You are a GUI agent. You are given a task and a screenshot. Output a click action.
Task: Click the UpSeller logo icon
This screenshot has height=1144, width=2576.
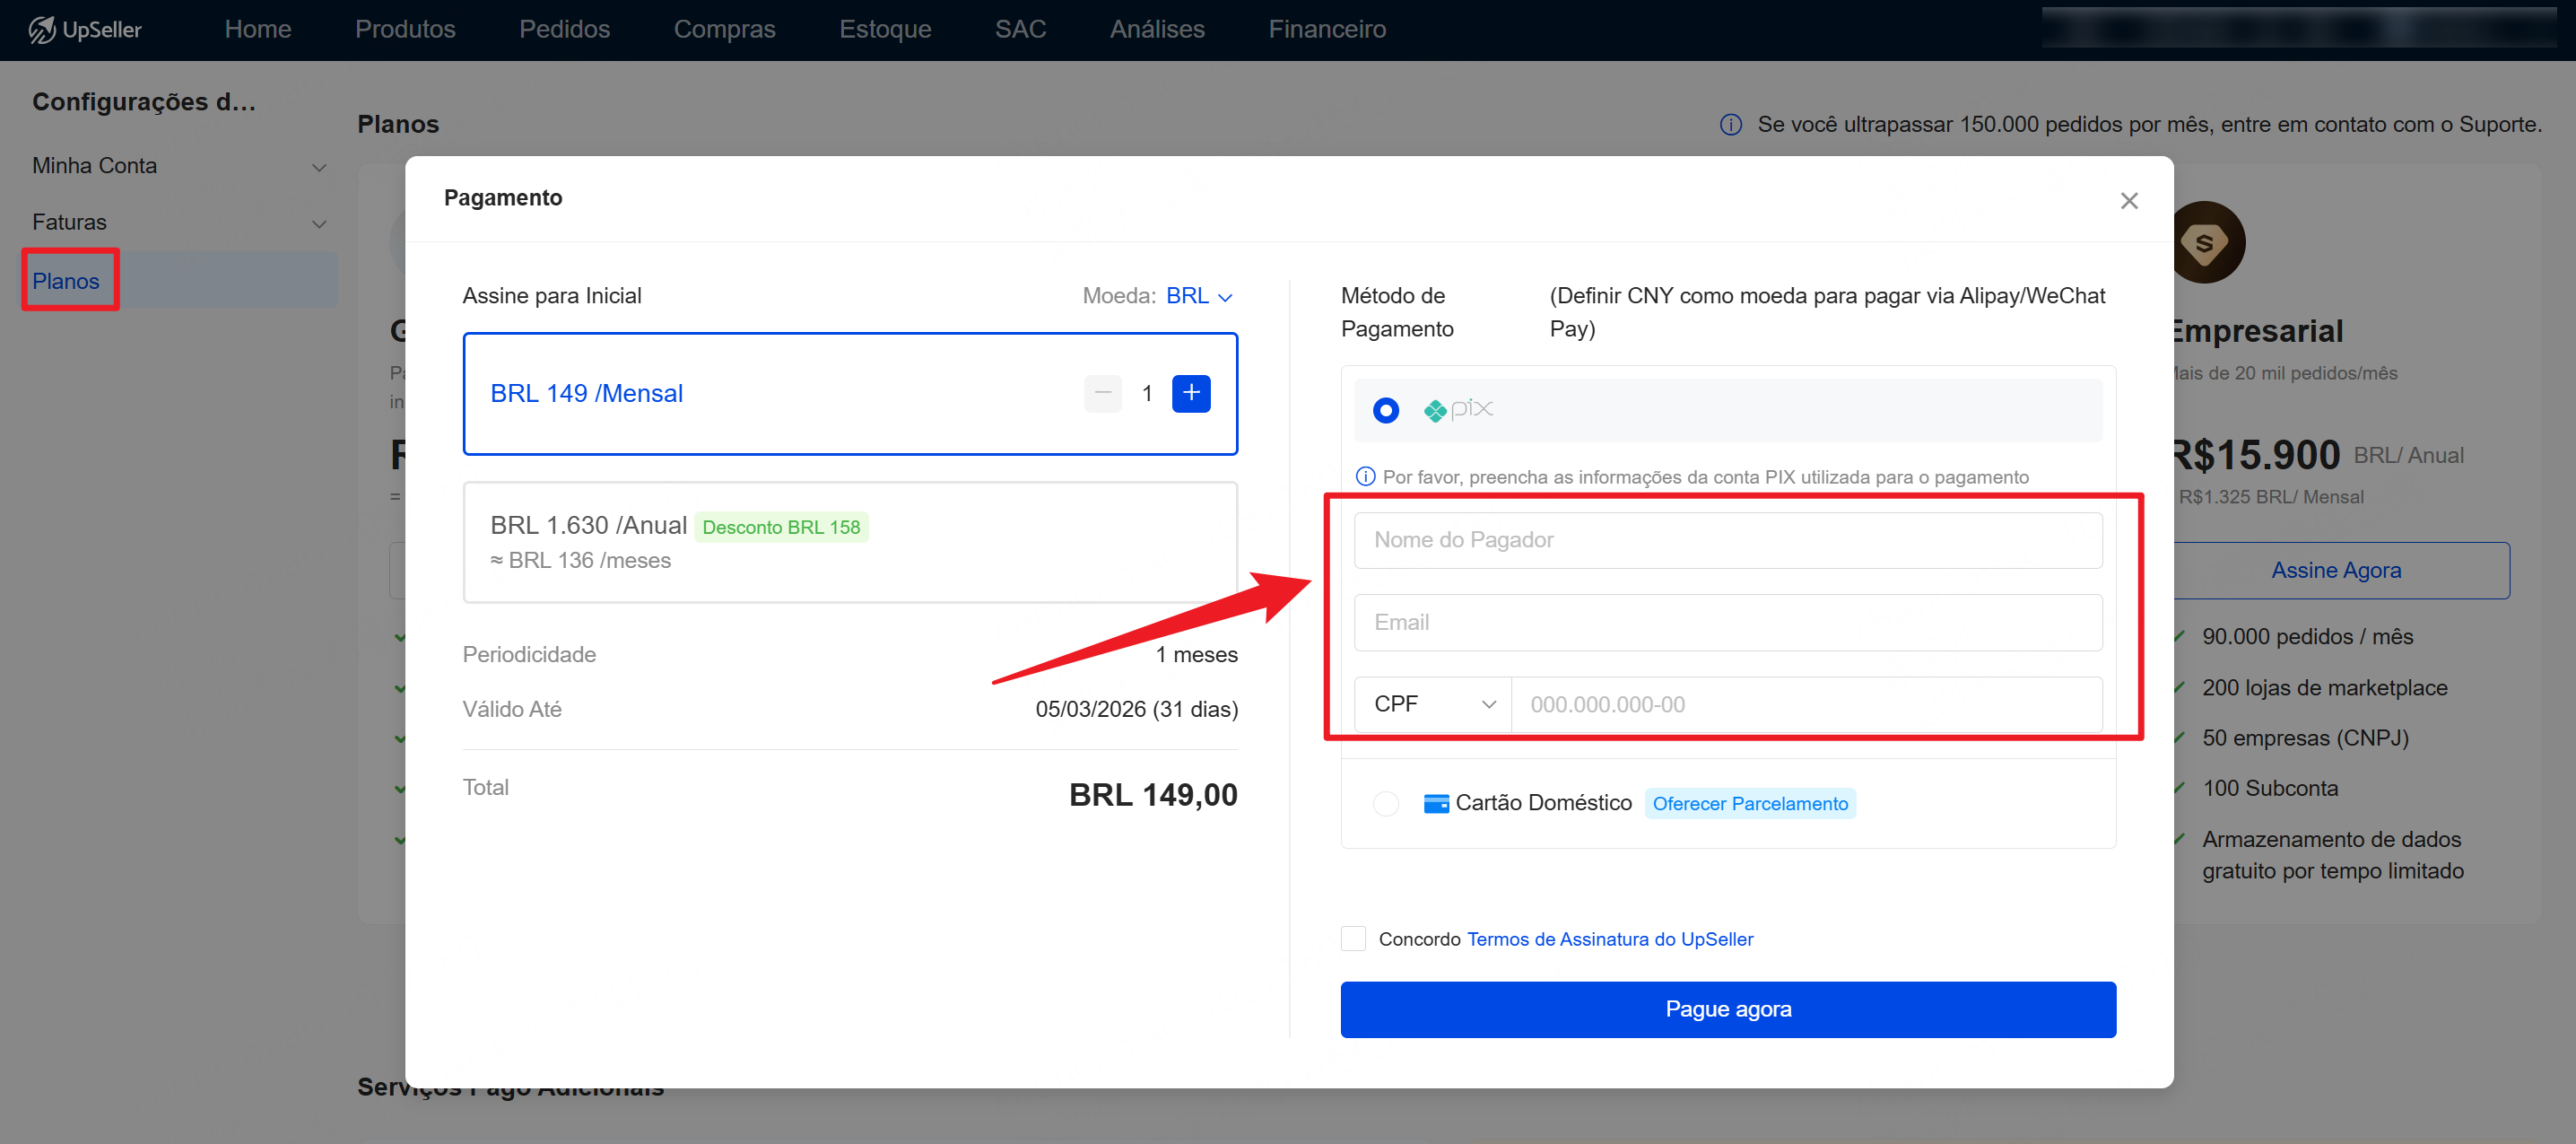click(41, 30)
